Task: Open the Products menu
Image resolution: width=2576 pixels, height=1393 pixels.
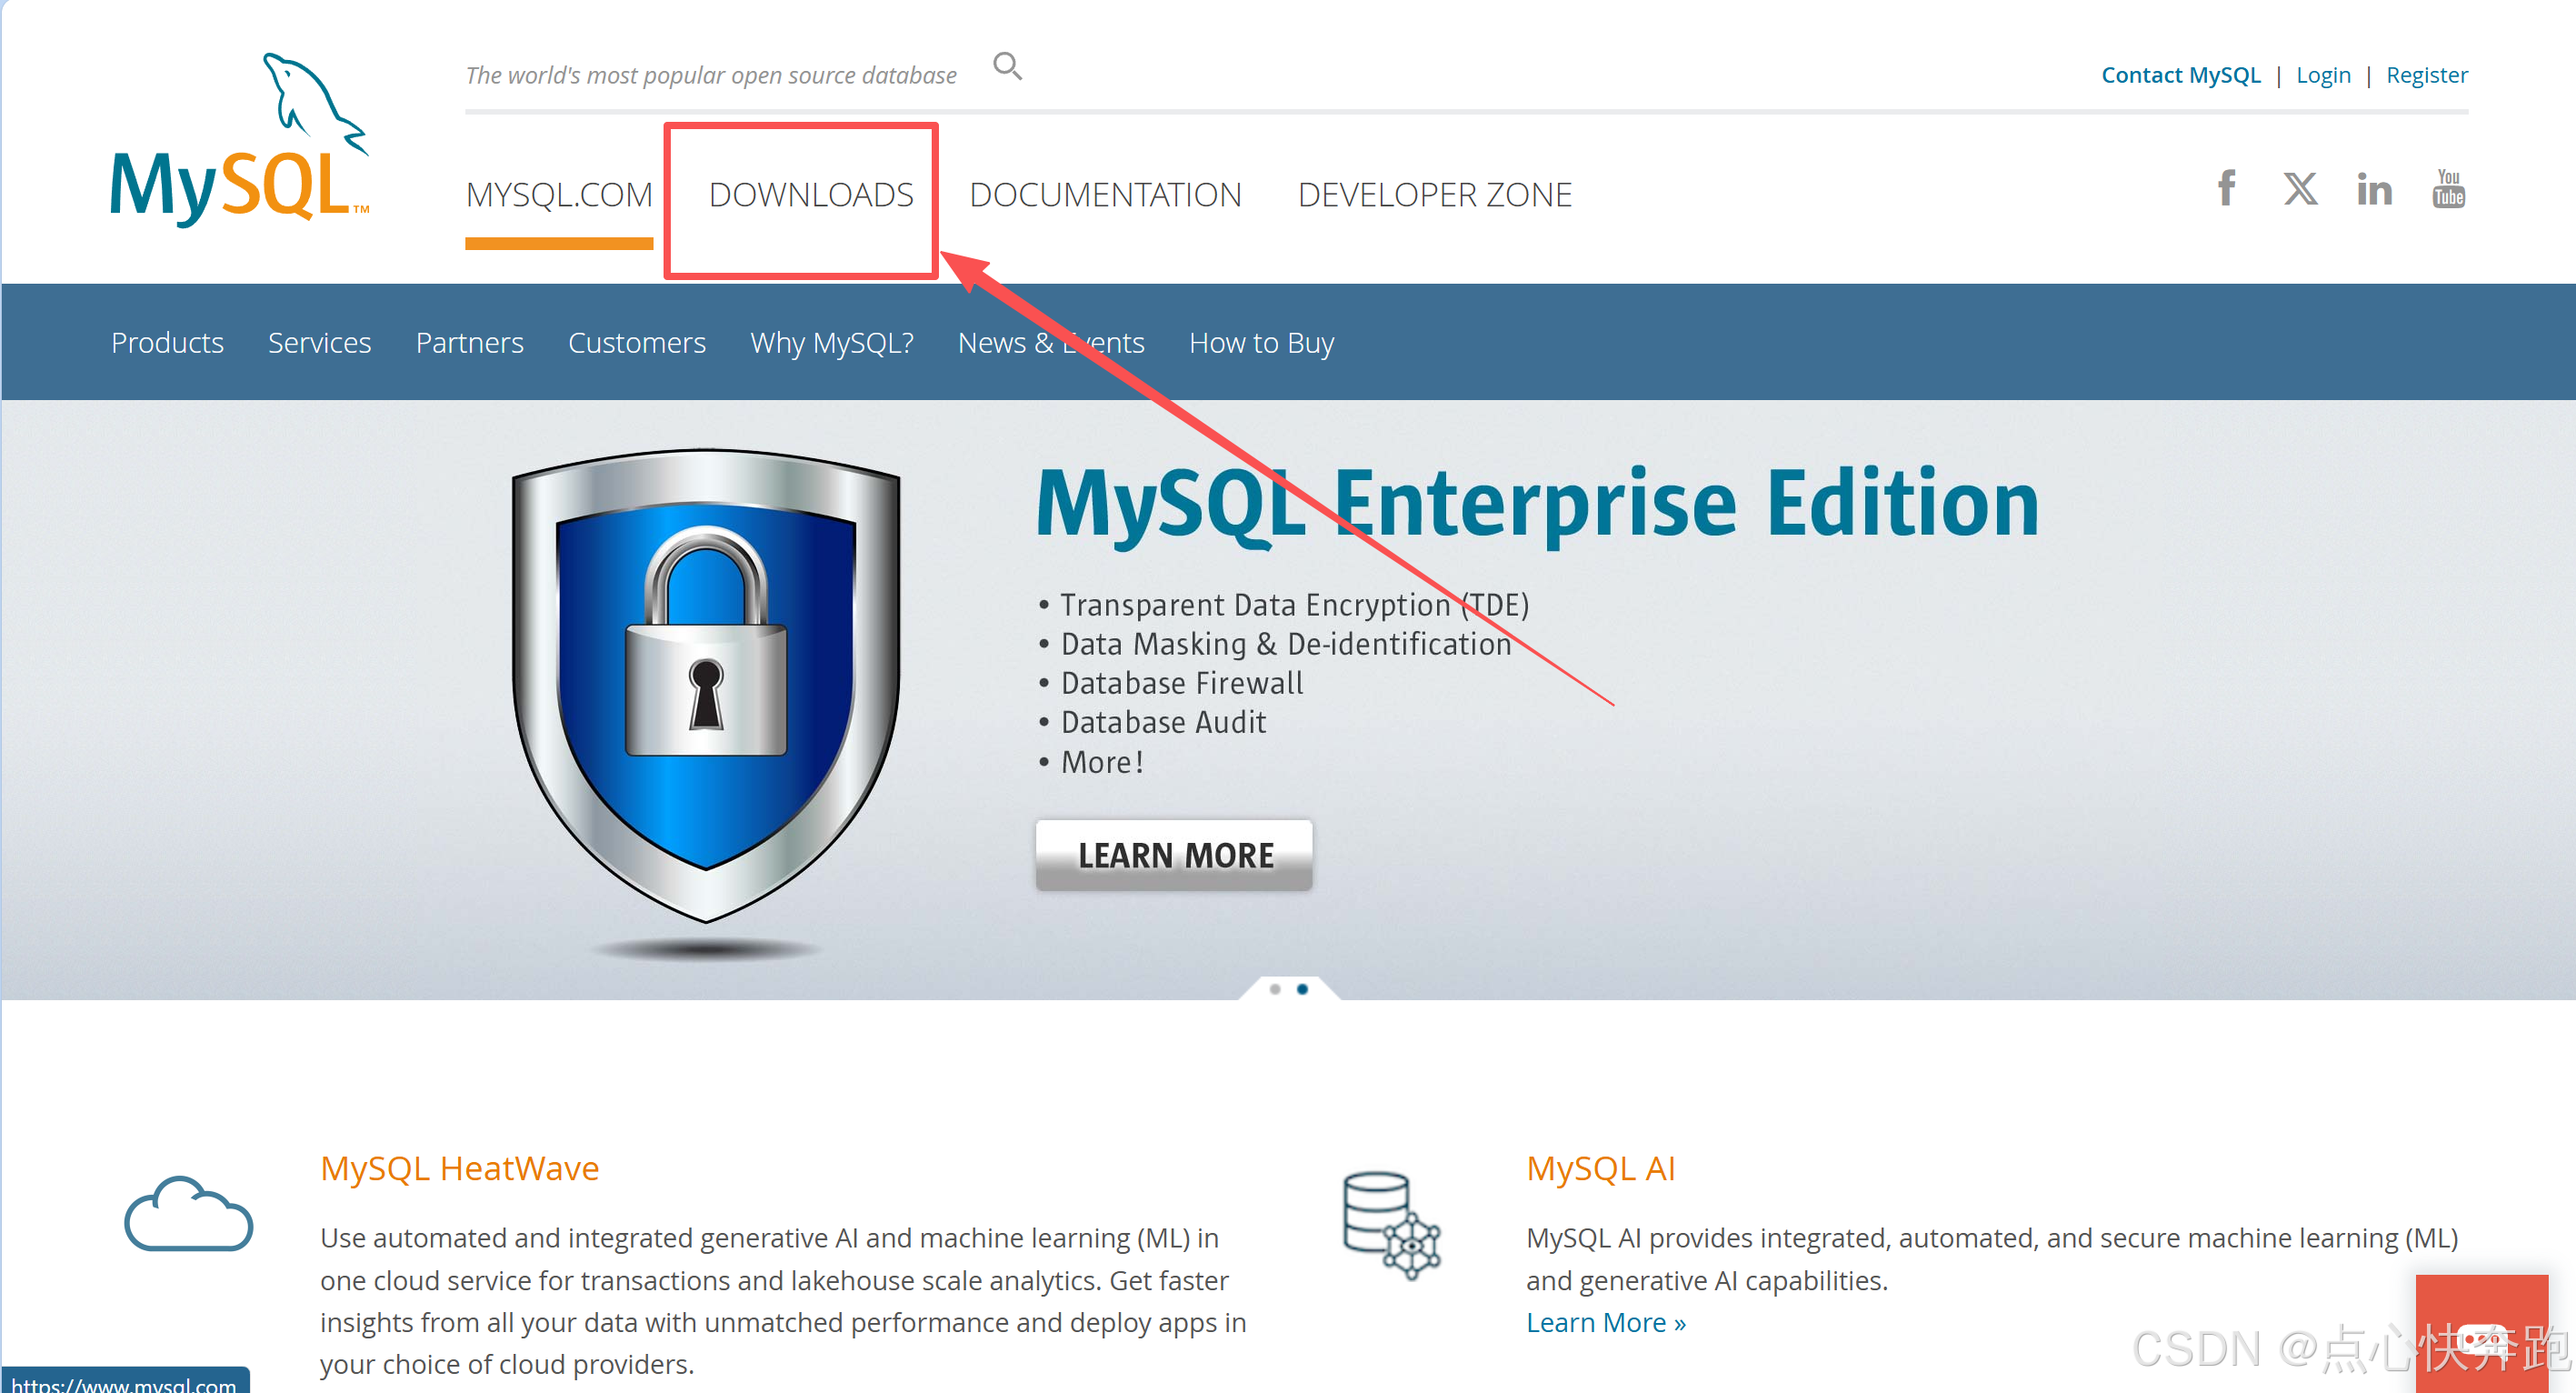Action: click(x=167, y=343)
